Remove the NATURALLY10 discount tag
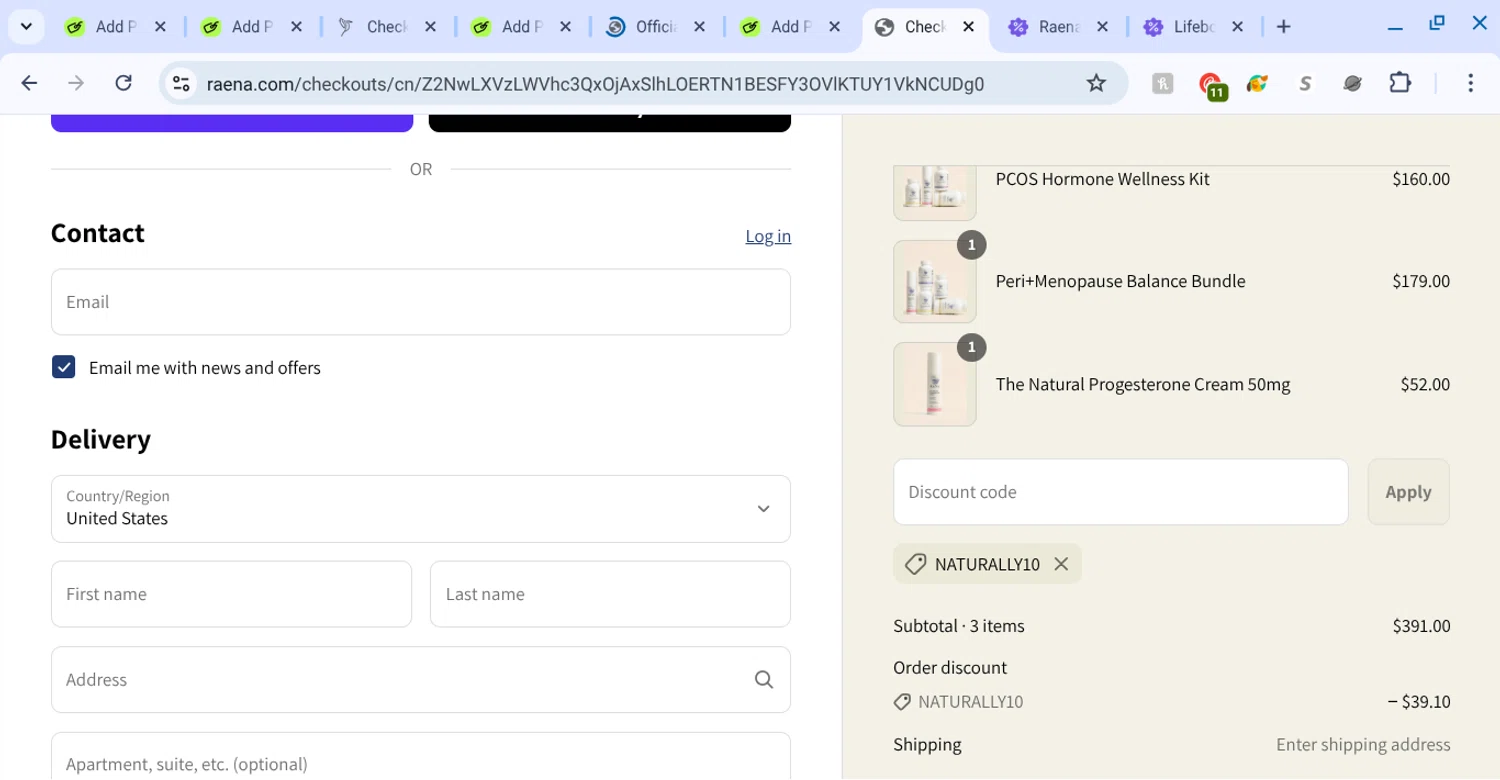1500x780 pixels. click(x=1061, y=564)
